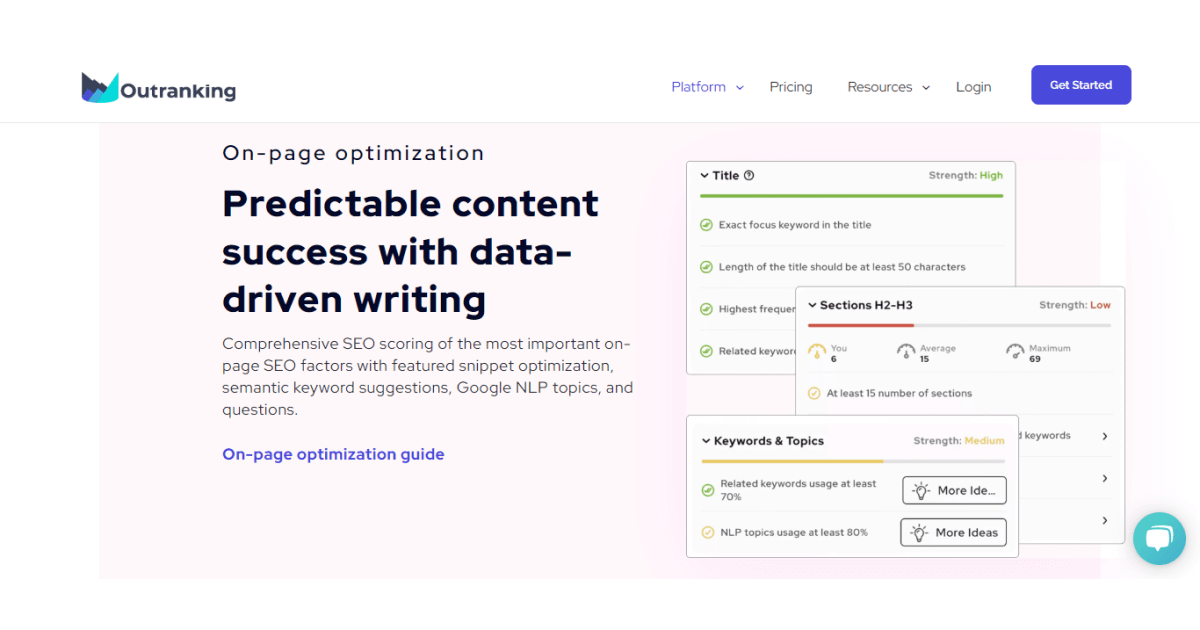Toggle 'At least 15 number of sections' check
The height and width of the screenshot is (630, 1200).
pyautogui.click(x=814, y=393)
